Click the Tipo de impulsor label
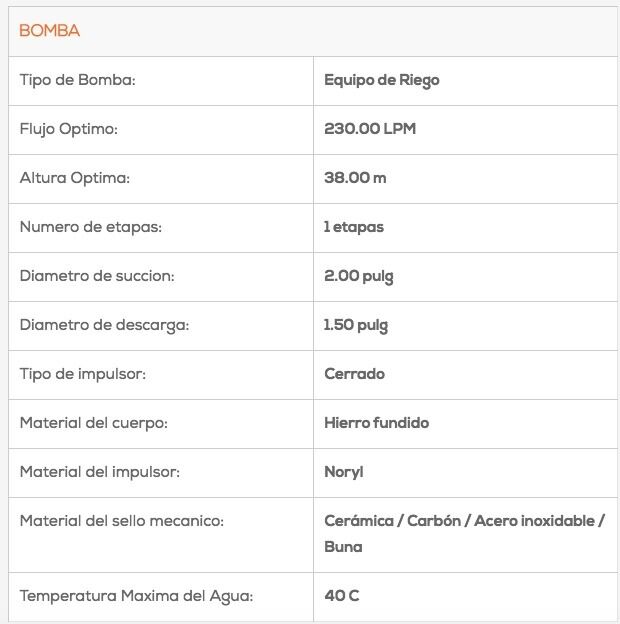Viewport: 620px width, 624px height. tap(83, 374)
